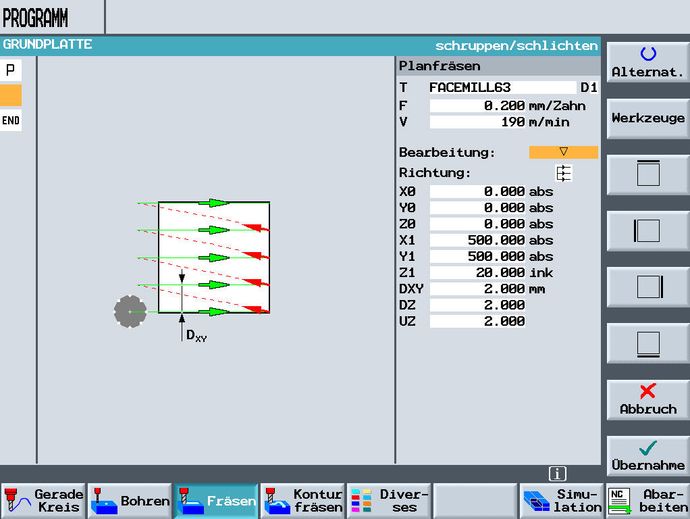Select the Fräsen menu
Viewport: 690px width, 519px height.
(x=216, y=501)
